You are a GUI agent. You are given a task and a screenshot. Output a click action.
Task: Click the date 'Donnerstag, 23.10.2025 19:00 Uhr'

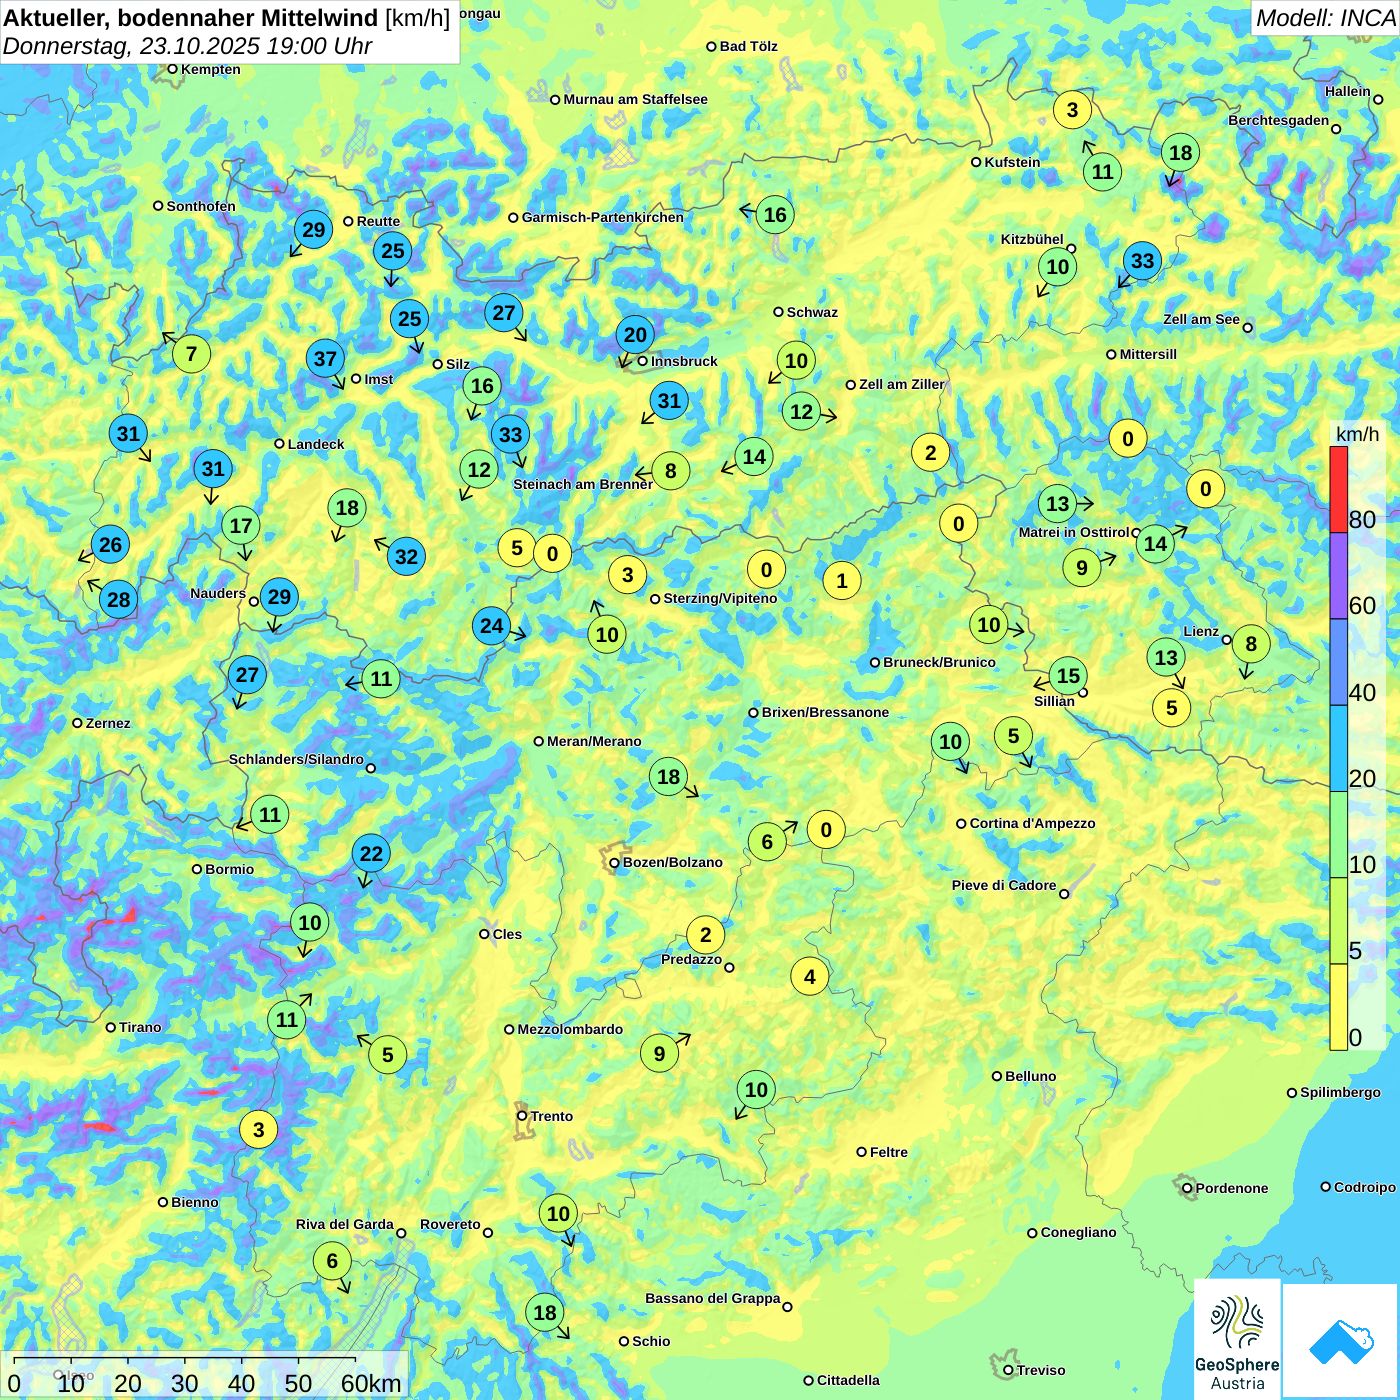187,46
